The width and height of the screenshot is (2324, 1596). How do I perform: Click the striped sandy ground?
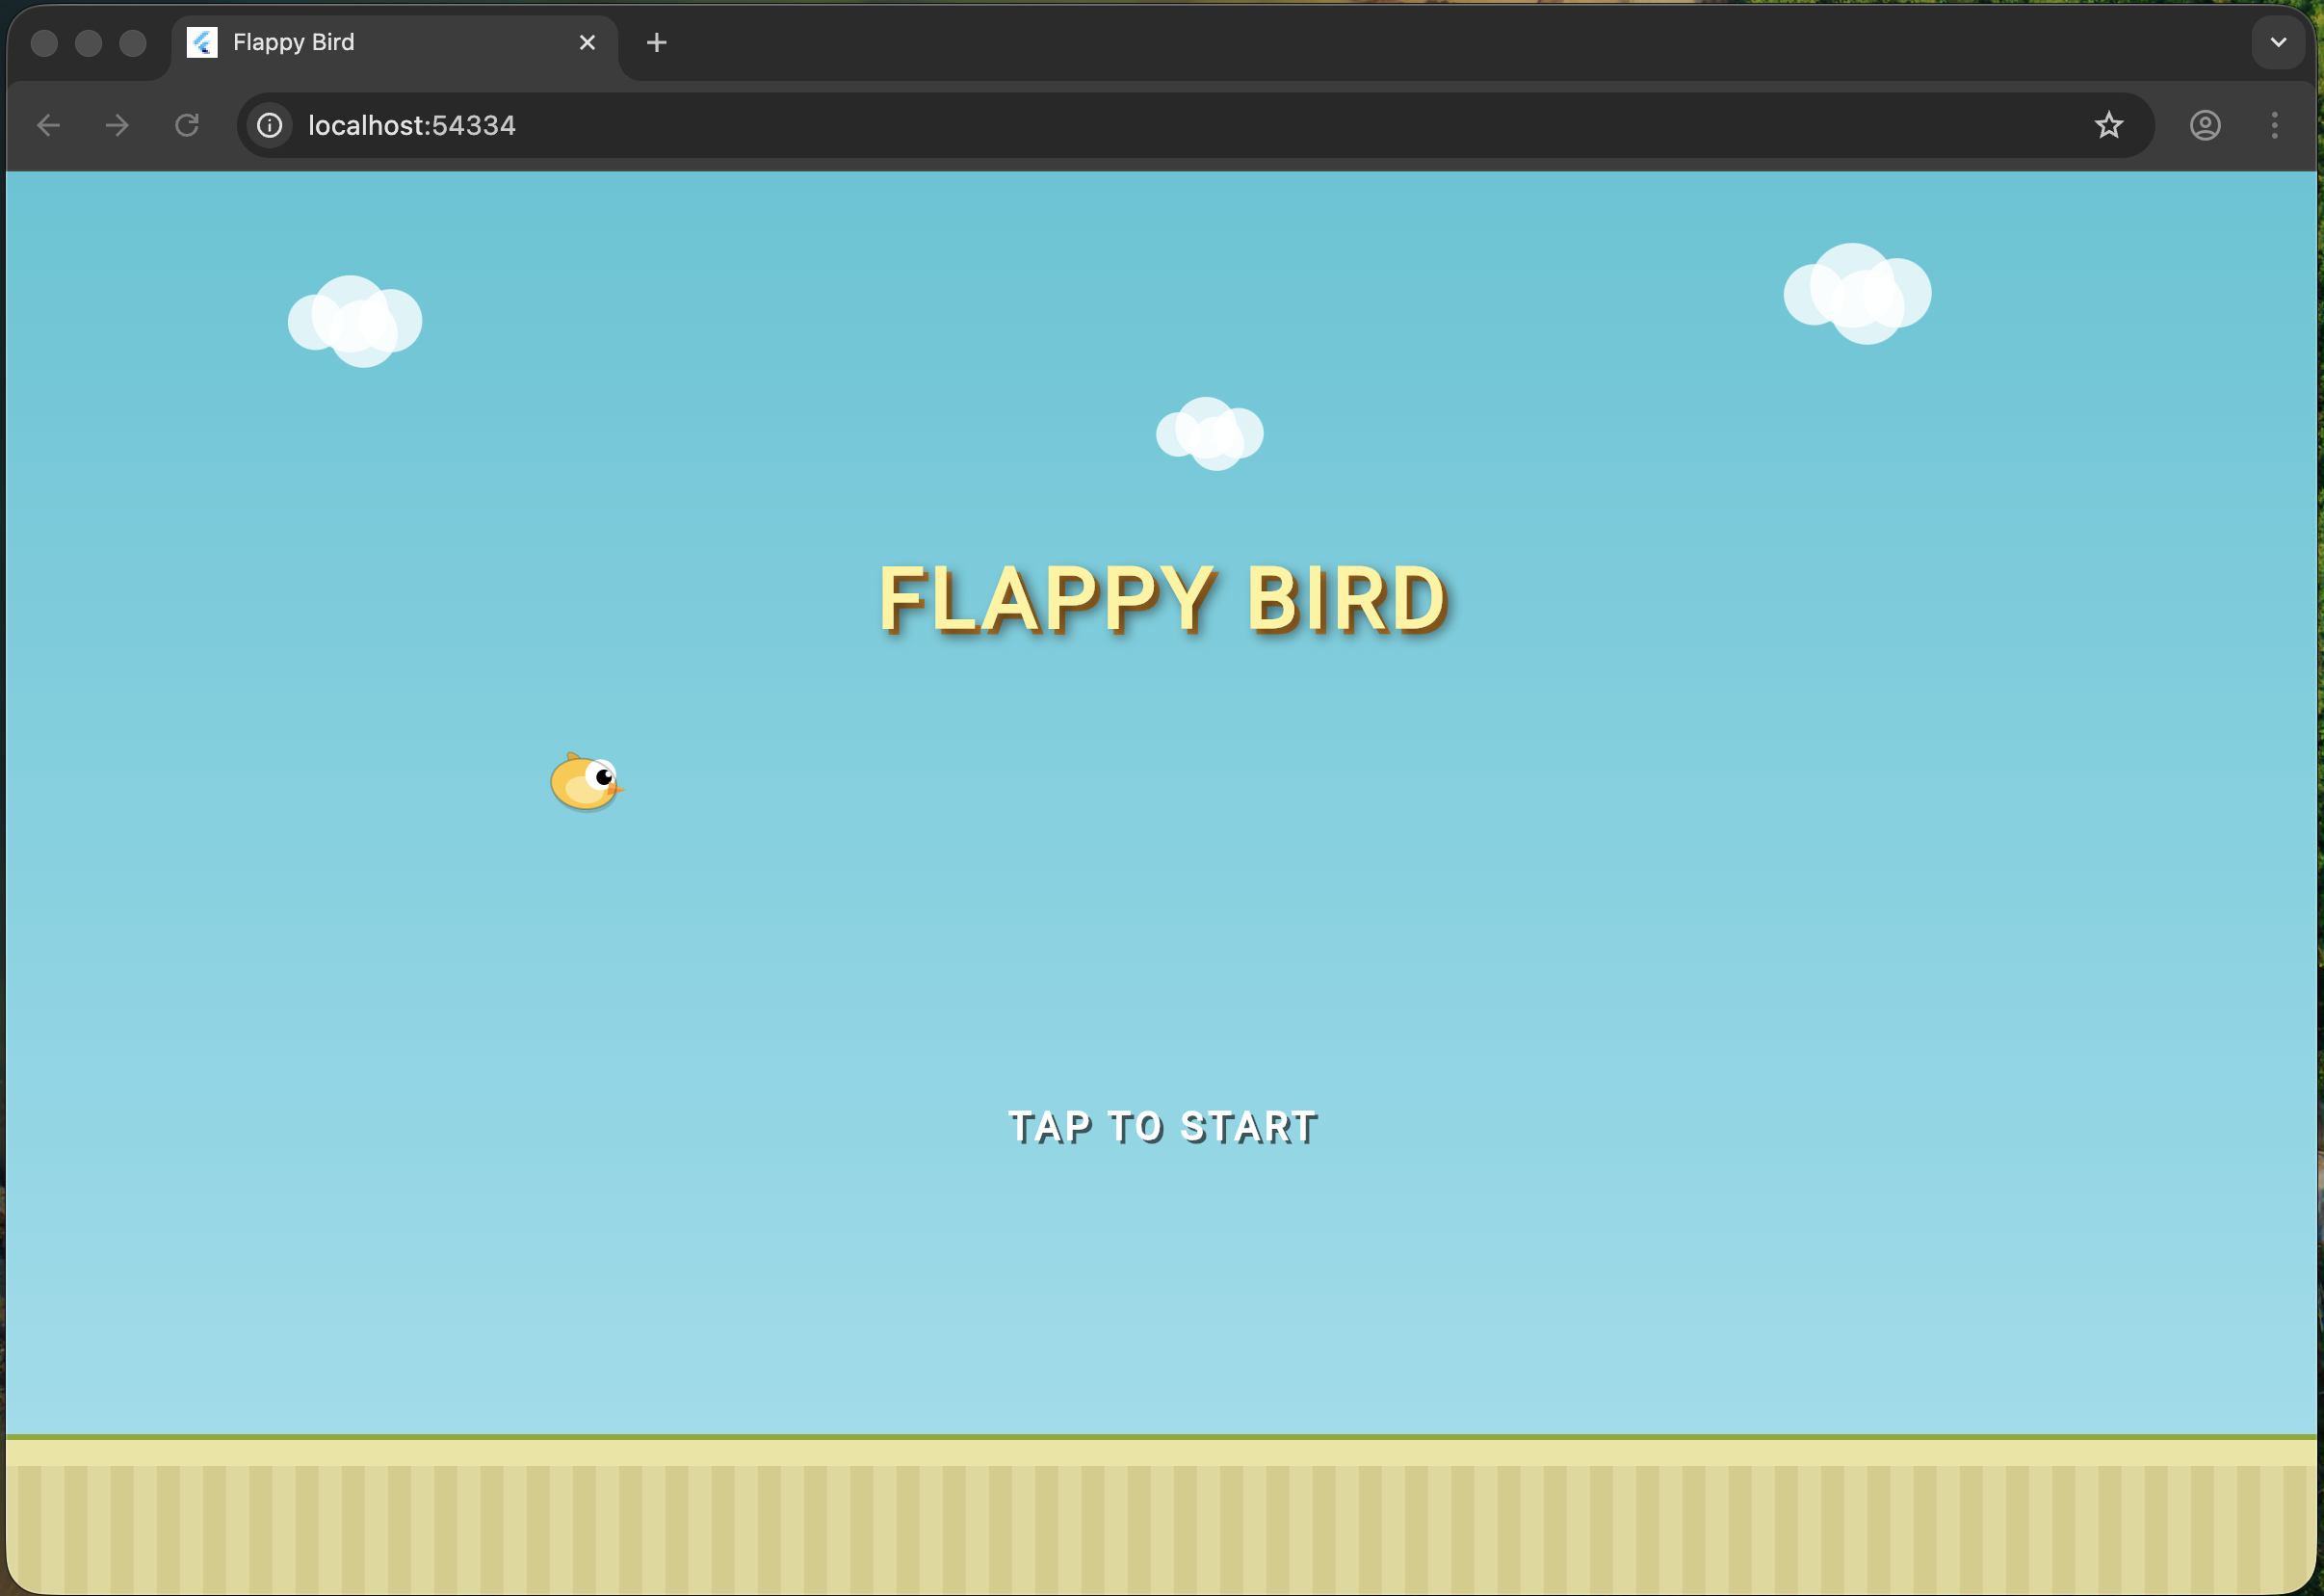click(x=1162, y=1520)
